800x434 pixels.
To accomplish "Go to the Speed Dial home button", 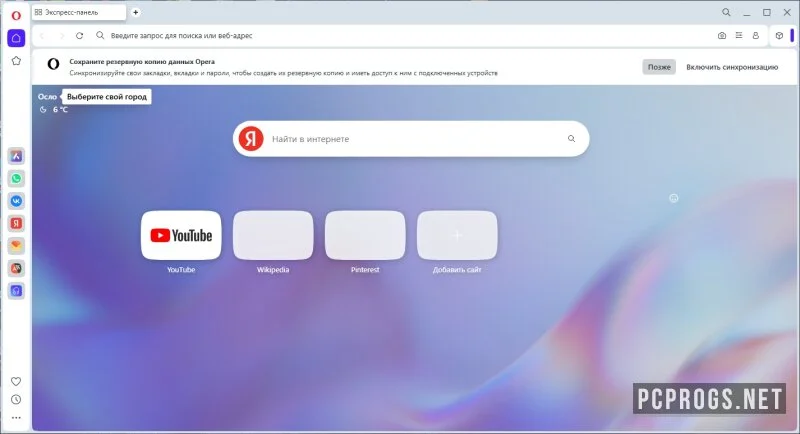I will coord(16,38).
